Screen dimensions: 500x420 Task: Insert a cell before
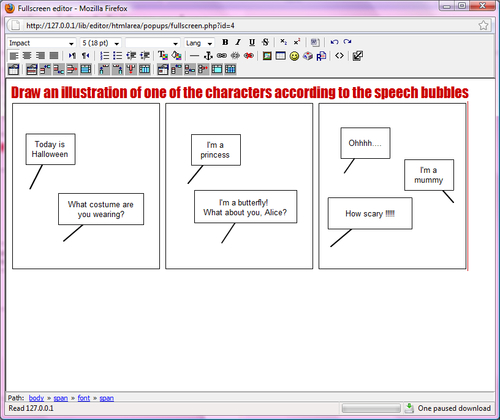pos(176,69)
